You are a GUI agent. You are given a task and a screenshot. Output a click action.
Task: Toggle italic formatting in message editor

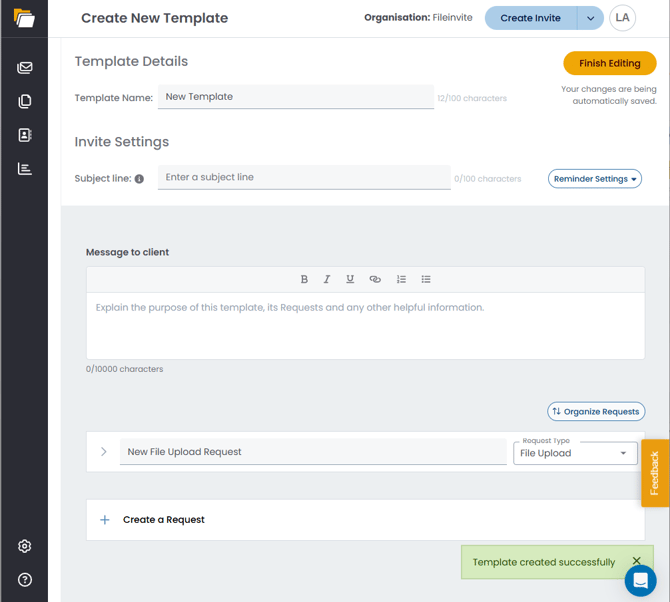(x=327, y=279)
